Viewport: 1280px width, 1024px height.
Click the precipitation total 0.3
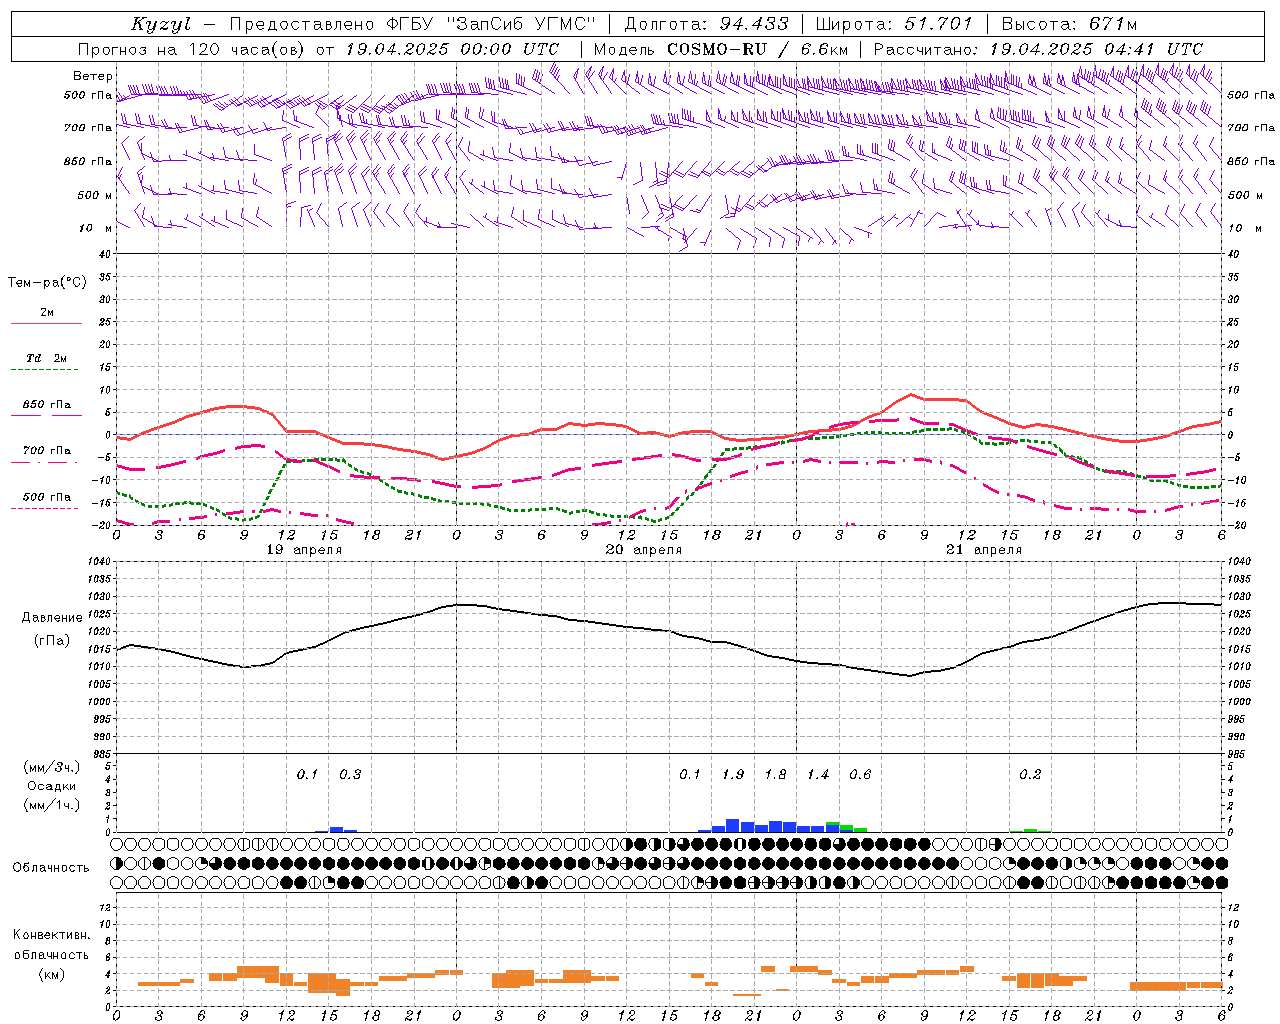(350, 775)
